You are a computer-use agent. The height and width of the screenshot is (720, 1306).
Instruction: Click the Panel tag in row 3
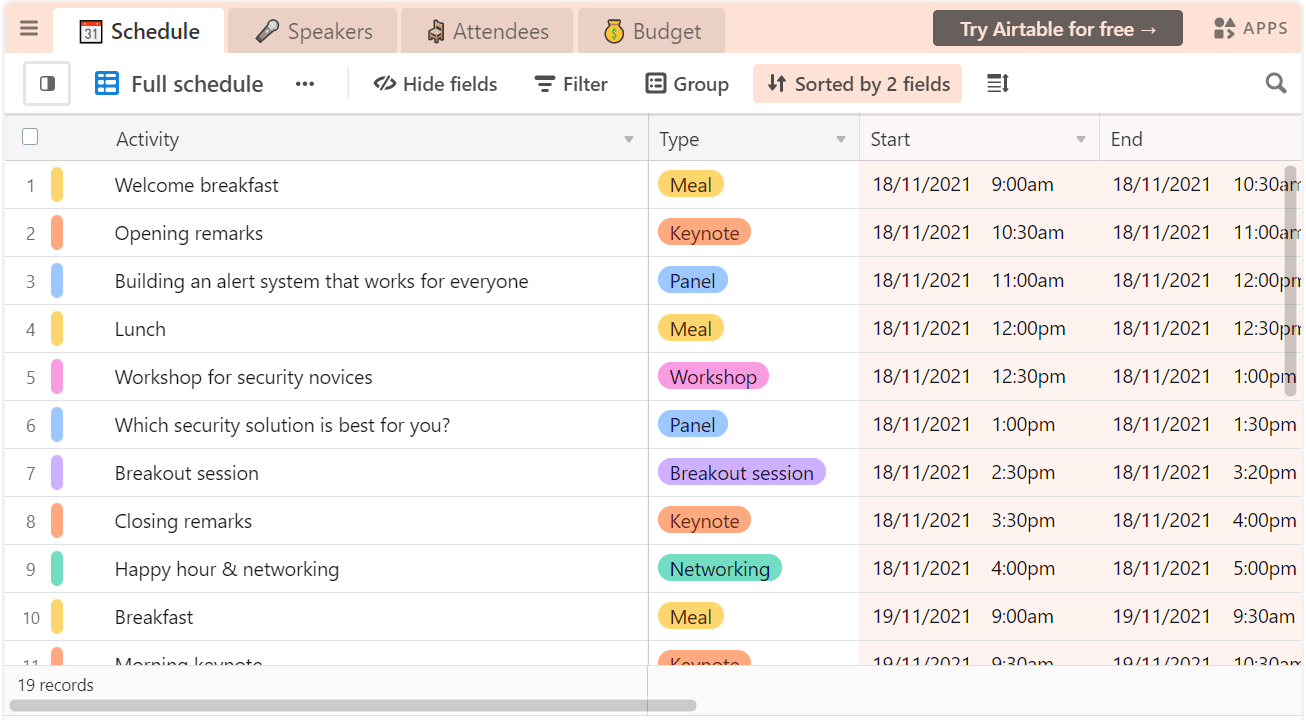[692, 281]
